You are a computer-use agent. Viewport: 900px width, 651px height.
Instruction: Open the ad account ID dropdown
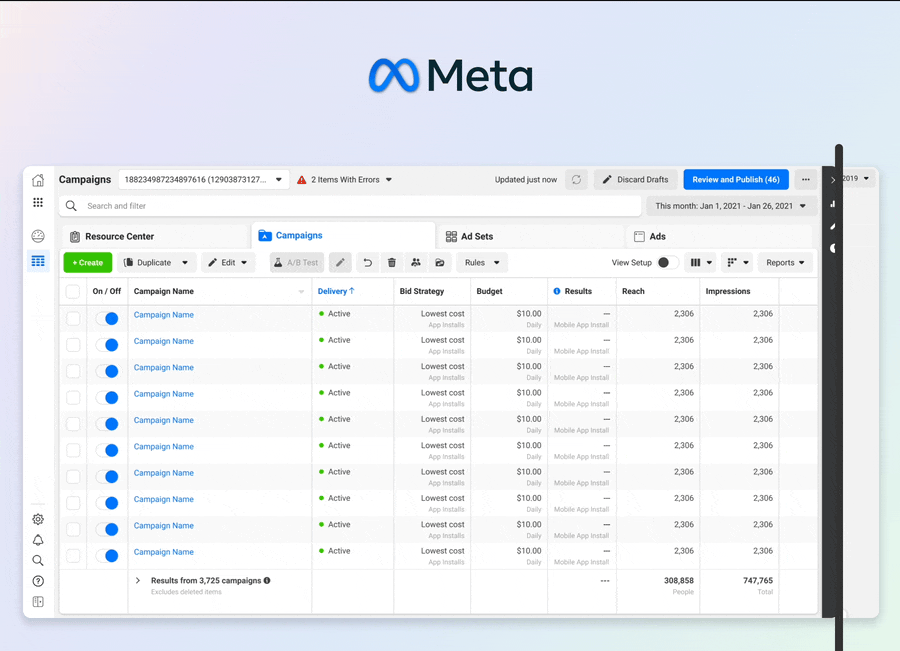coord(203,180)
